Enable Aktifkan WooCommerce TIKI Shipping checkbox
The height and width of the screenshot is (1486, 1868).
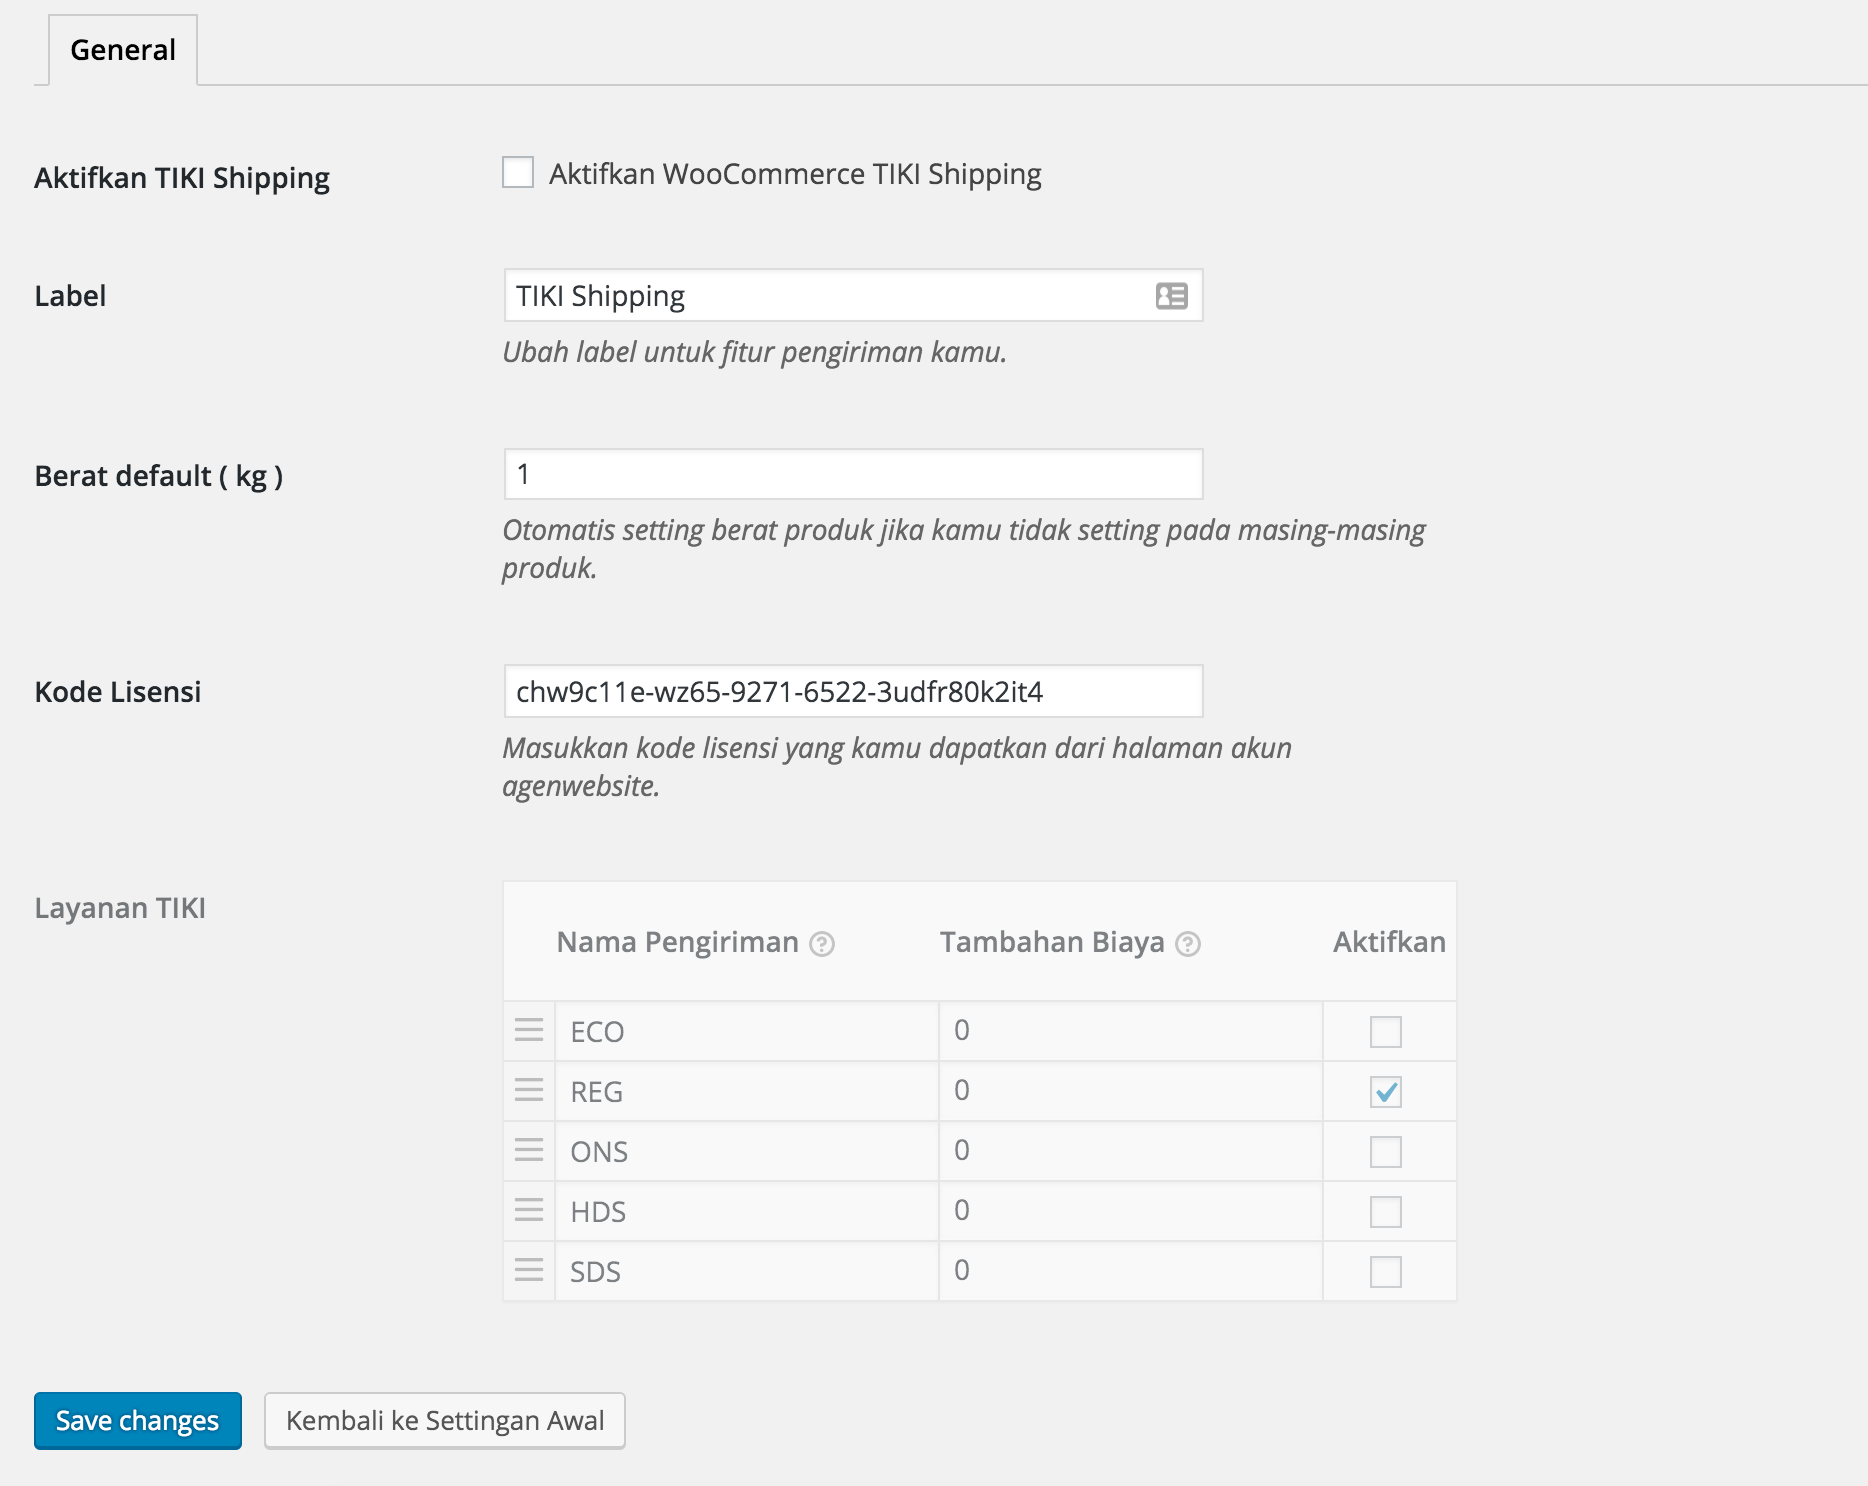coord(518,172)
